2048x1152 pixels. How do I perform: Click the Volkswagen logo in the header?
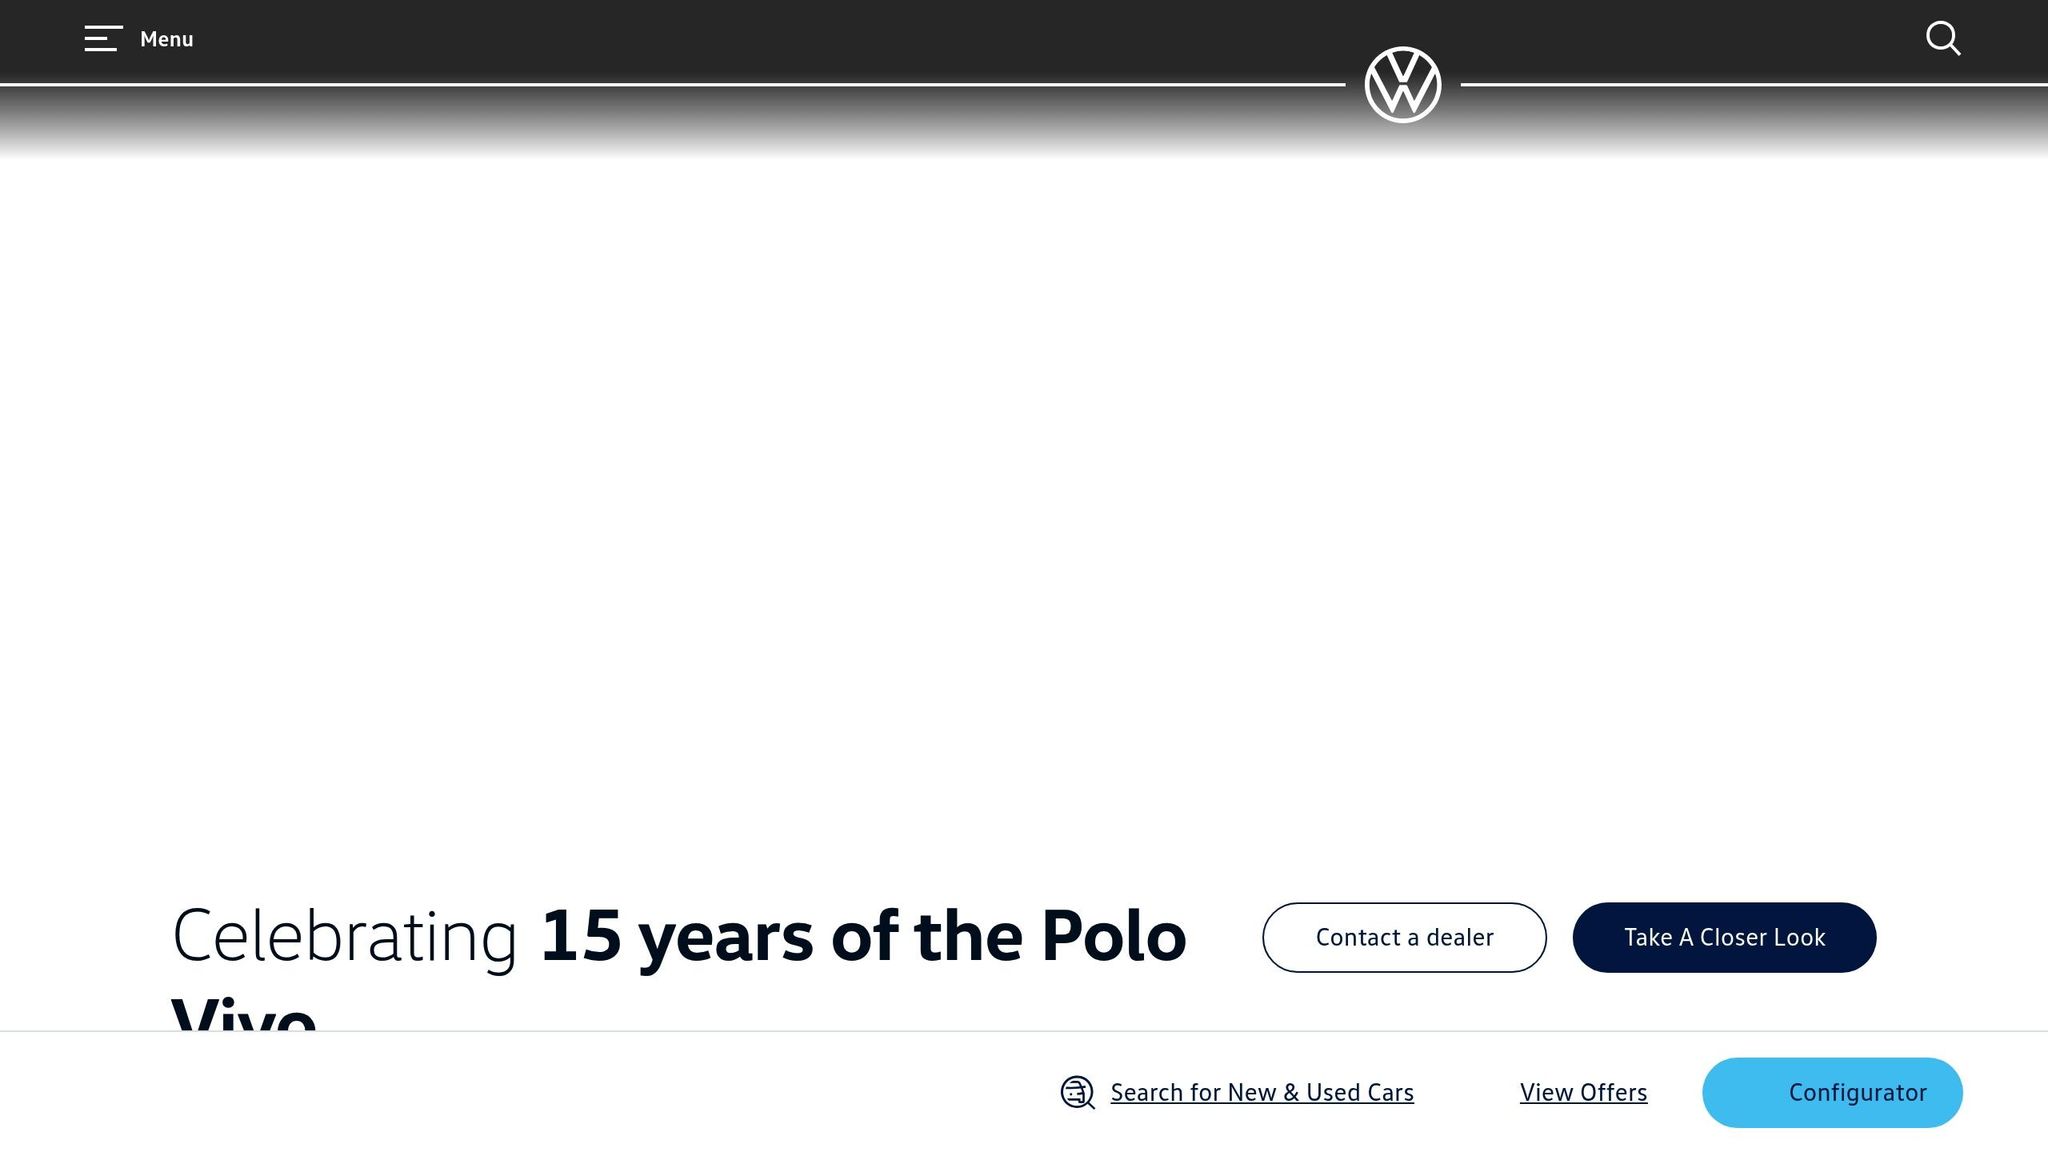click(x=1403, y=85)
